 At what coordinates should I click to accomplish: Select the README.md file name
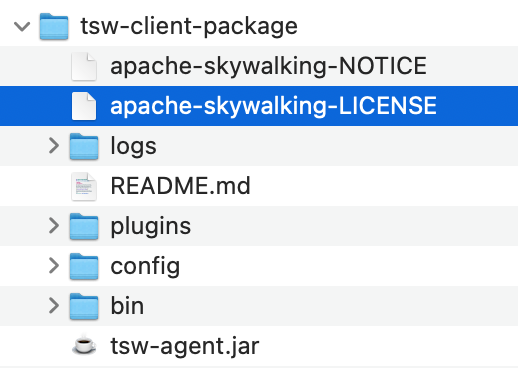coord(180,186)
